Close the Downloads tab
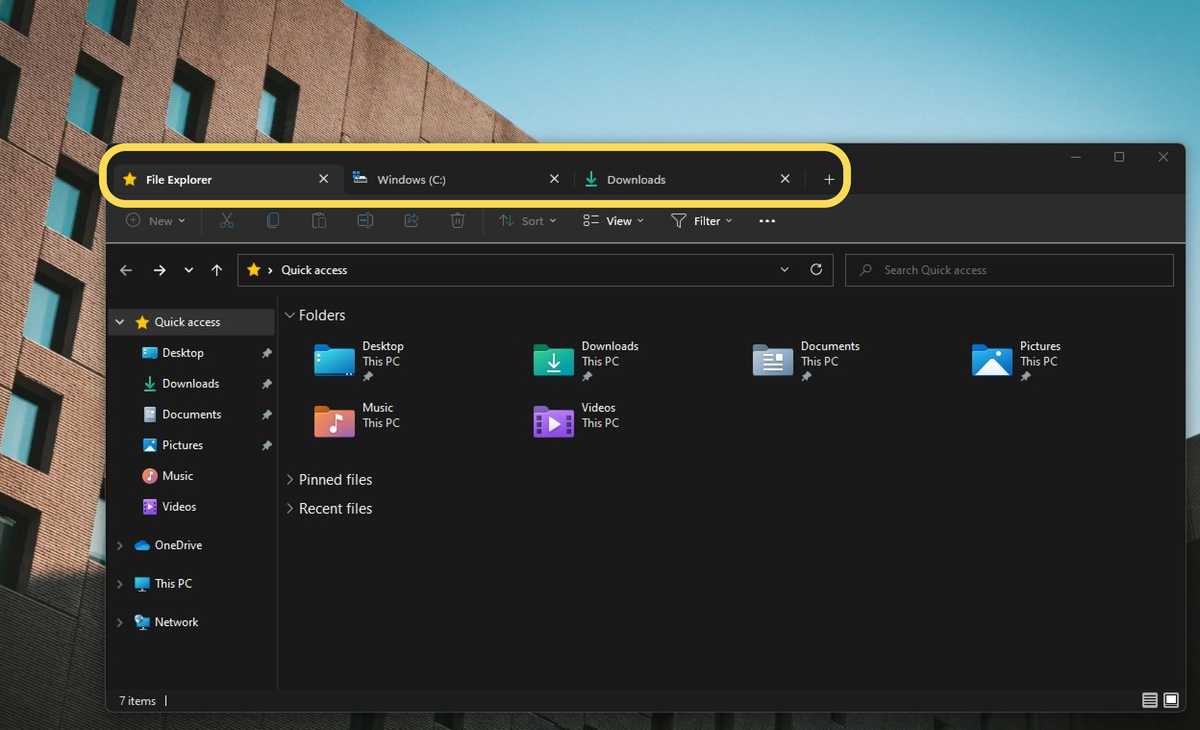1200x730 pixels. coord(785,179)
